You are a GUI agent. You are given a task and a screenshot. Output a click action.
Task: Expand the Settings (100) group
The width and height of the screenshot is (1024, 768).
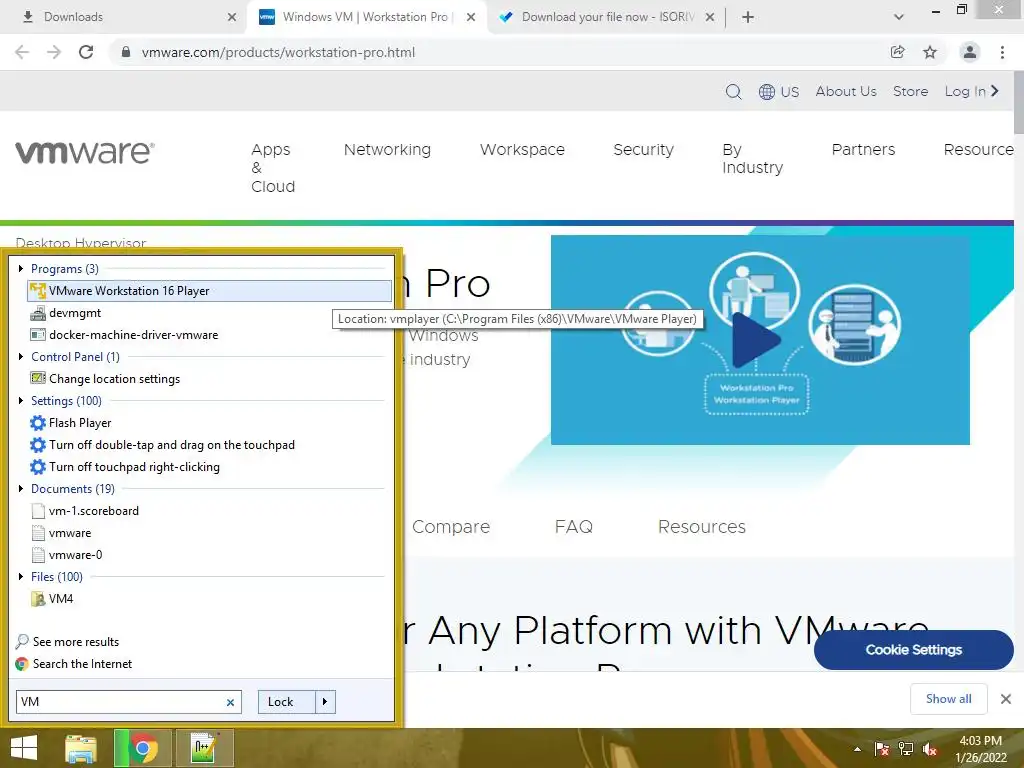tap(21, 400)
